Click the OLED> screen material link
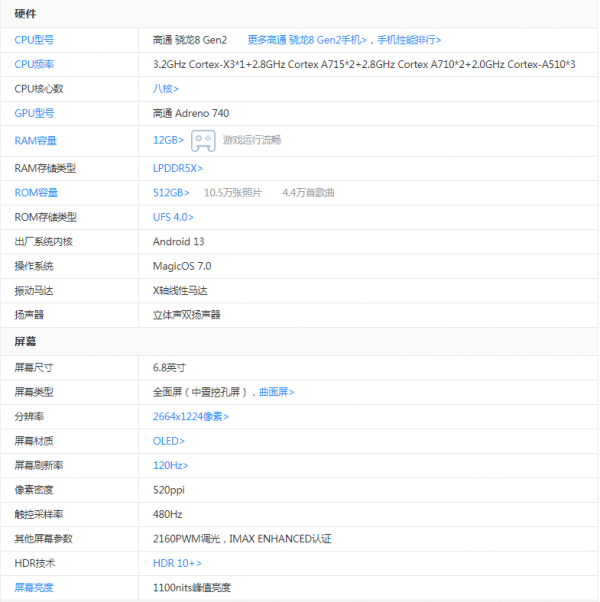 (x=169, y=441)
